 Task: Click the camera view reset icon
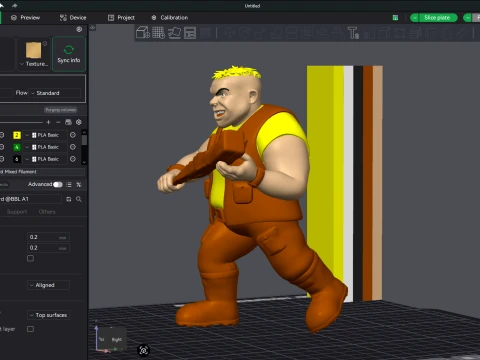coord(144,350)
